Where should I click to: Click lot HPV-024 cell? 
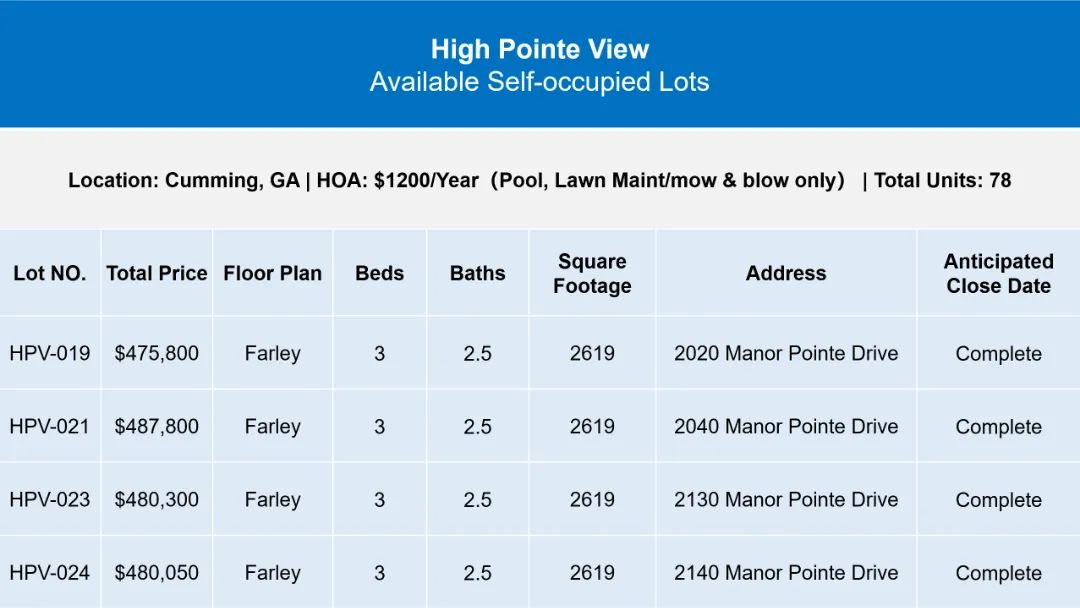coord(50,572)
